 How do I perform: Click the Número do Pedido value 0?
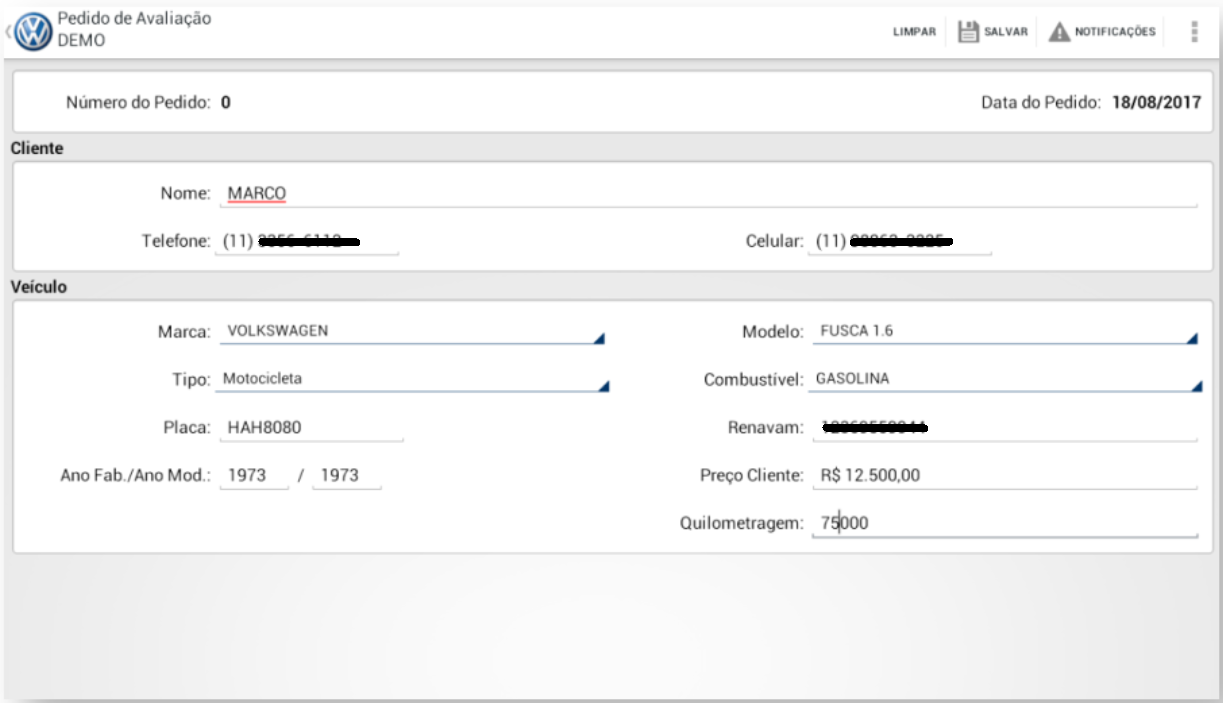pos(226,102)
